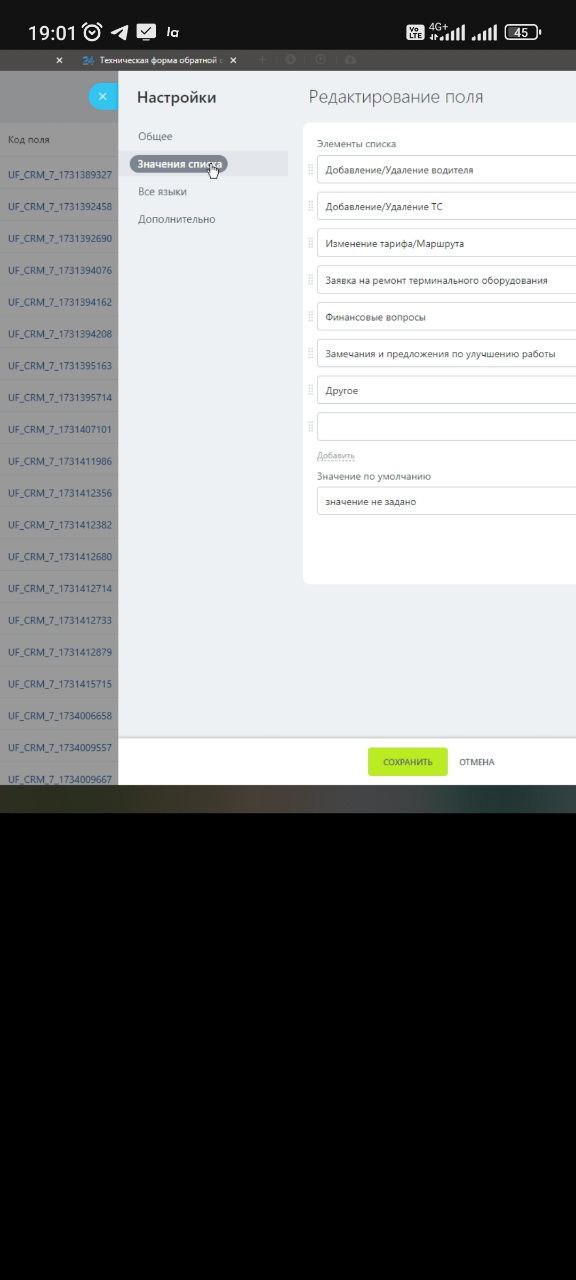Select drag handle of Изменение тарифа/Маршрута
Viewport: 576px width, 1280px height.
[x=310, y=243]
